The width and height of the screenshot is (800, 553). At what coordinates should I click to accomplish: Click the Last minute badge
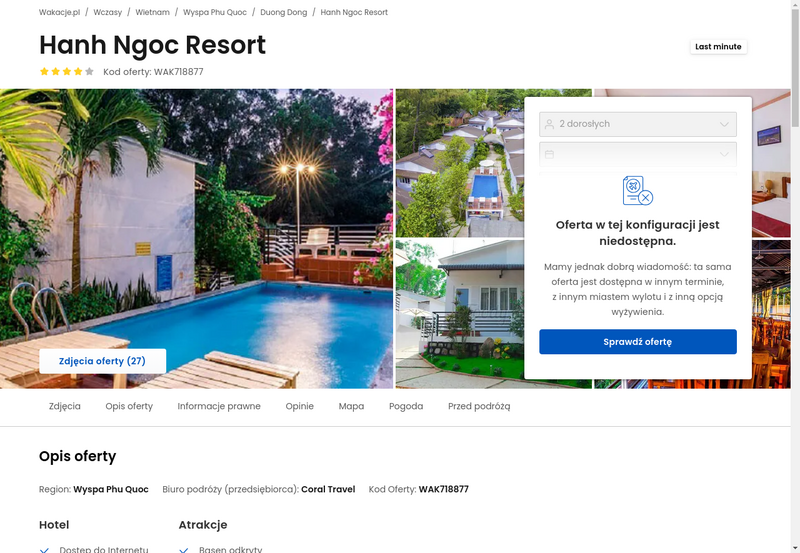(x=718, y=46)
